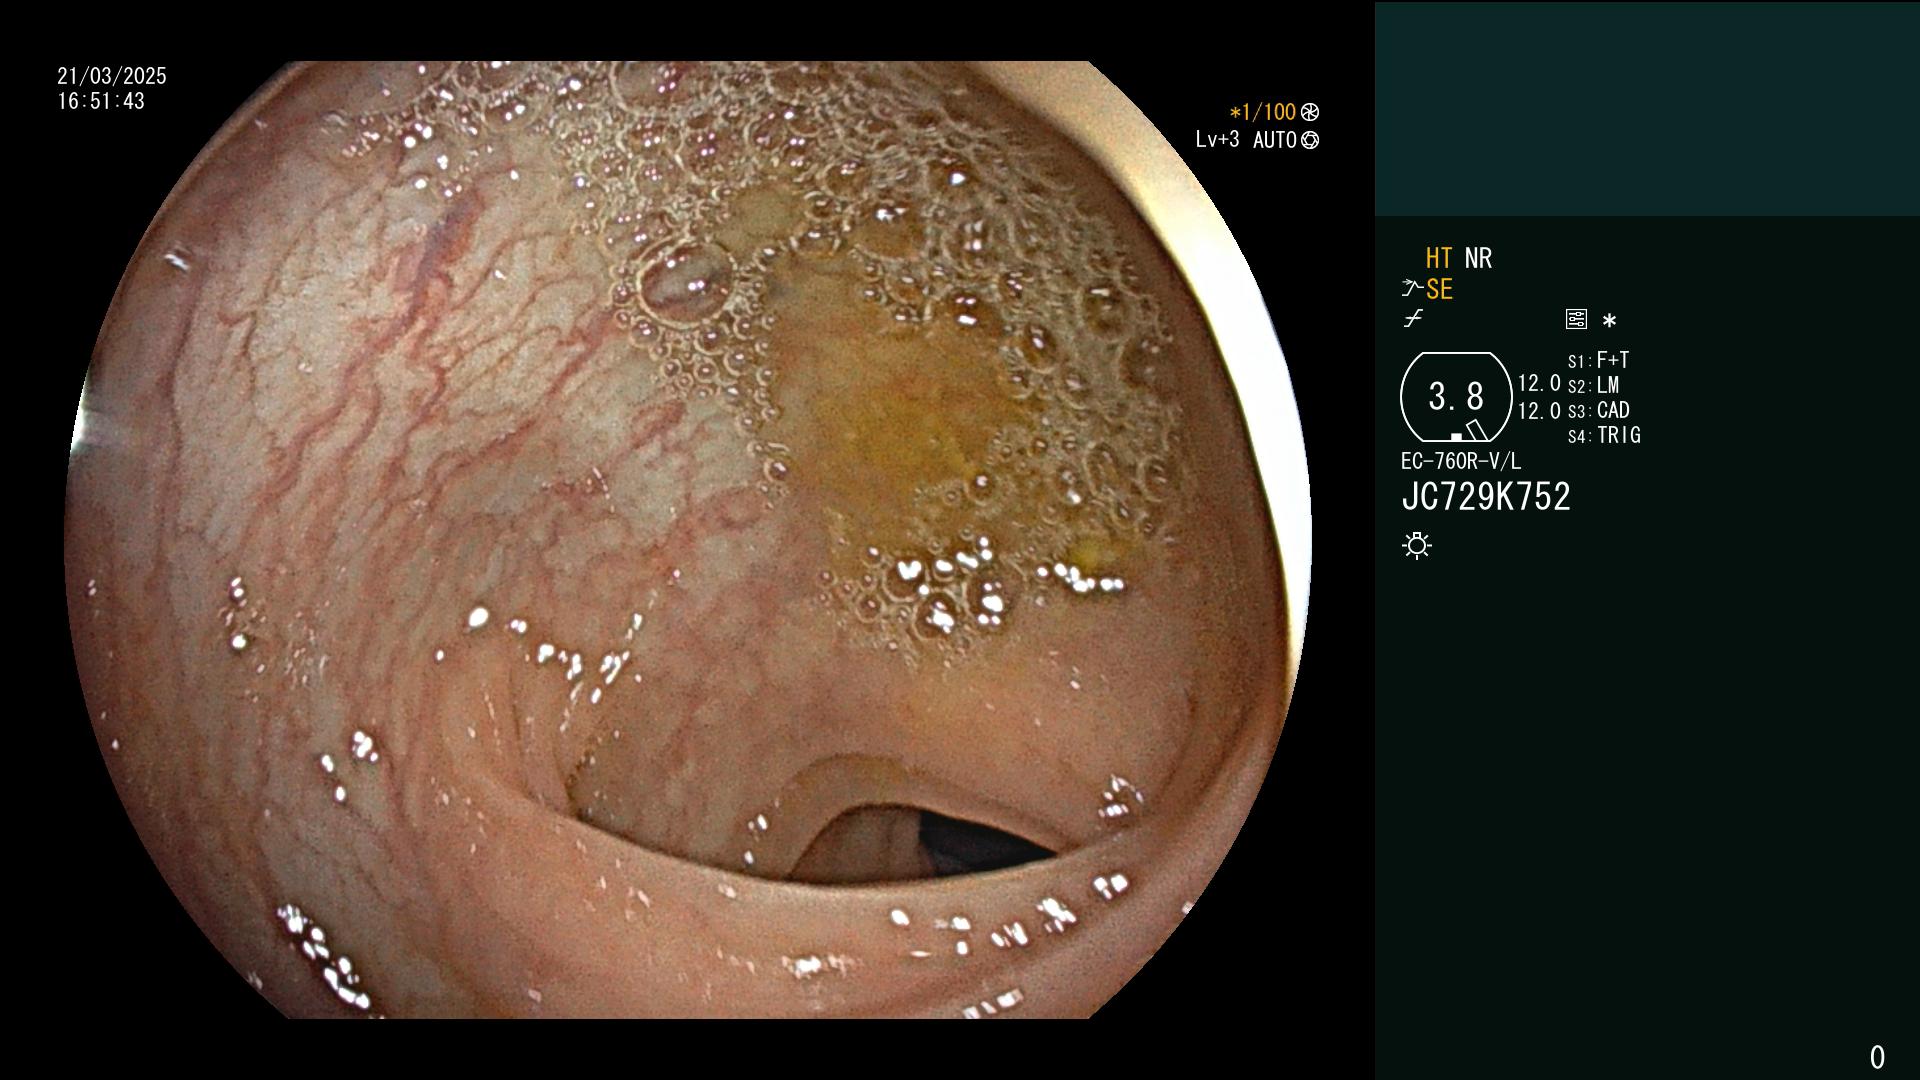
Task: Click the lower 12.0 value
Action: 1539,411
